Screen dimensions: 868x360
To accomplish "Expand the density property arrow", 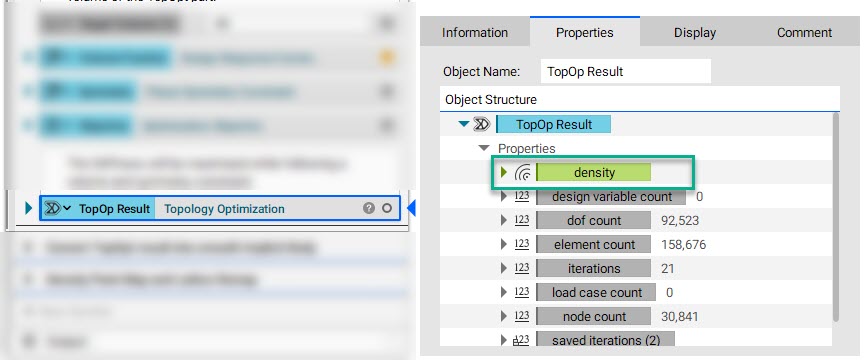I will coord(504,172).
